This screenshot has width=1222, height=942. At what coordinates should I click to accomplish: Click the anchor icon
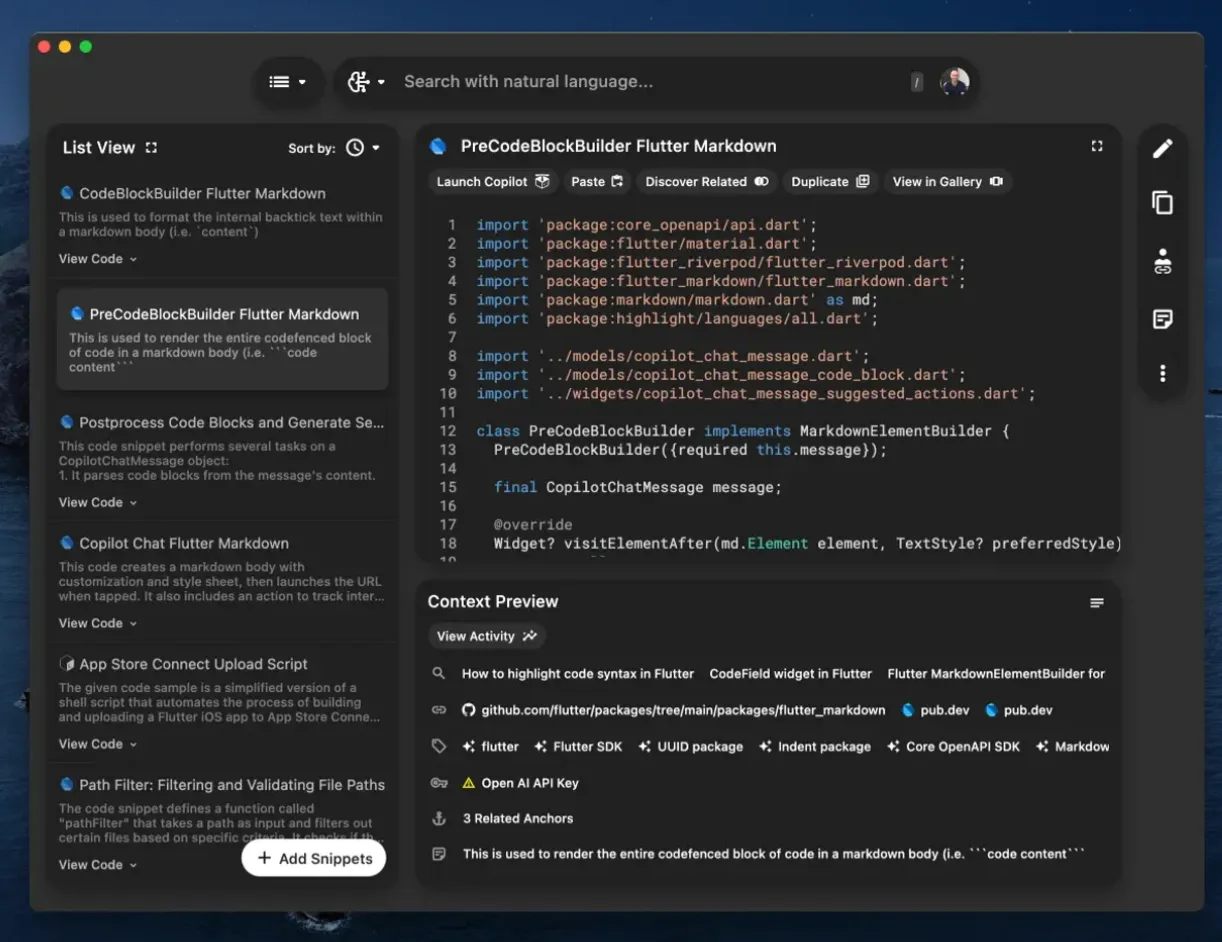(438, 818)
